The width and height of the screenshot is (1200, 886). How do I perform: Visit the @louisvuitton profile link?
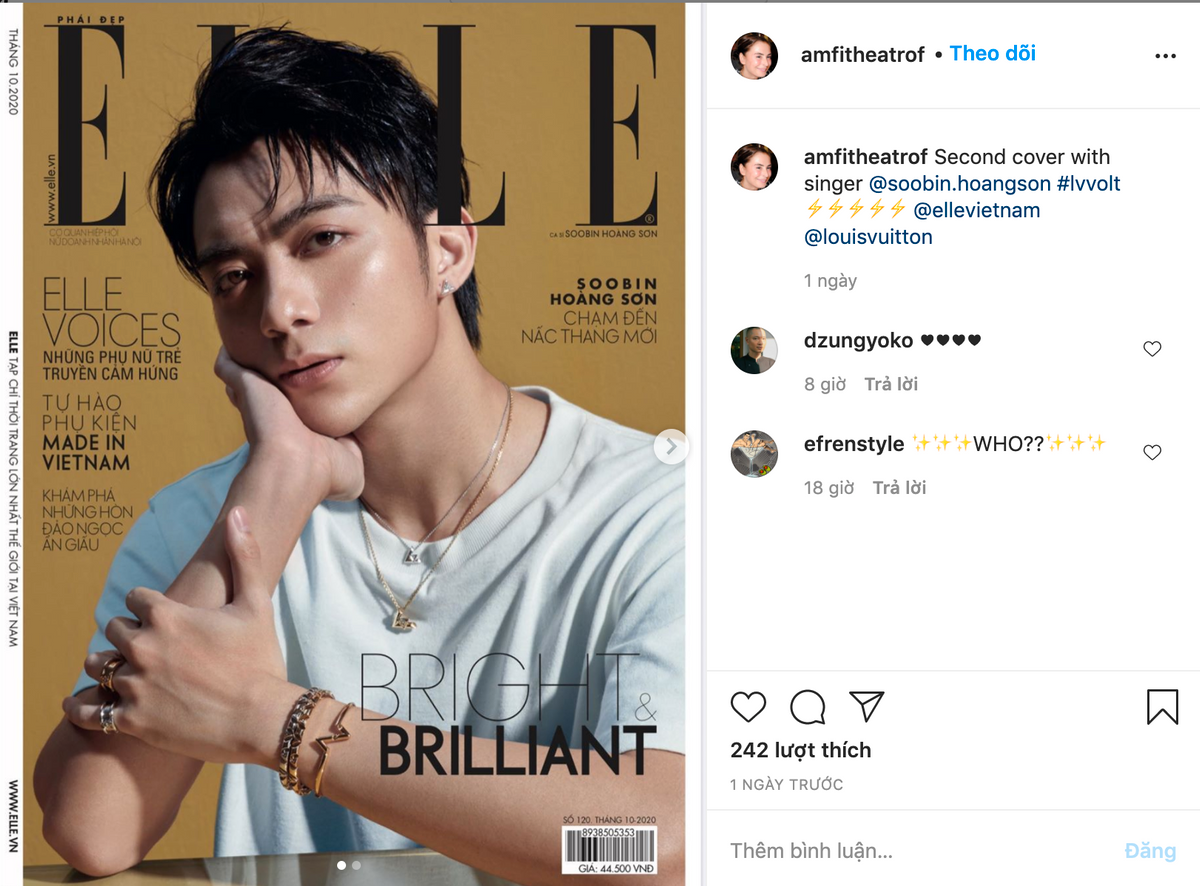pos(868,237)
